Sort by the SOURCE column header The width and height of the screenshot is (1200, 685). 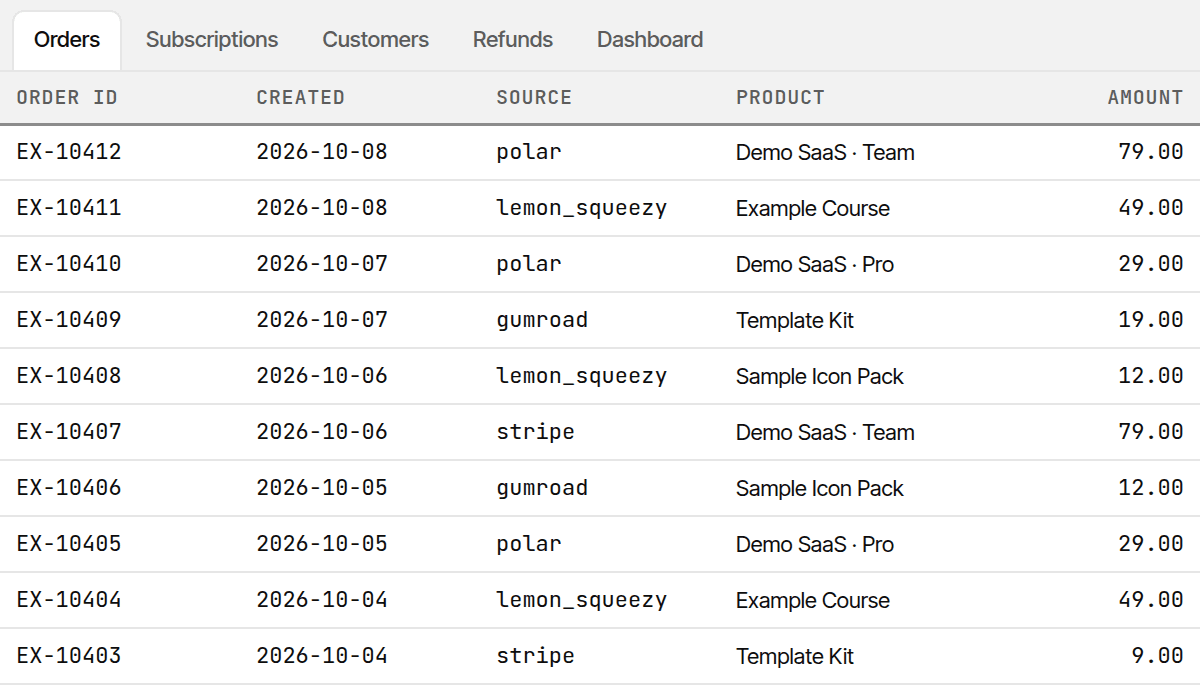534,97
